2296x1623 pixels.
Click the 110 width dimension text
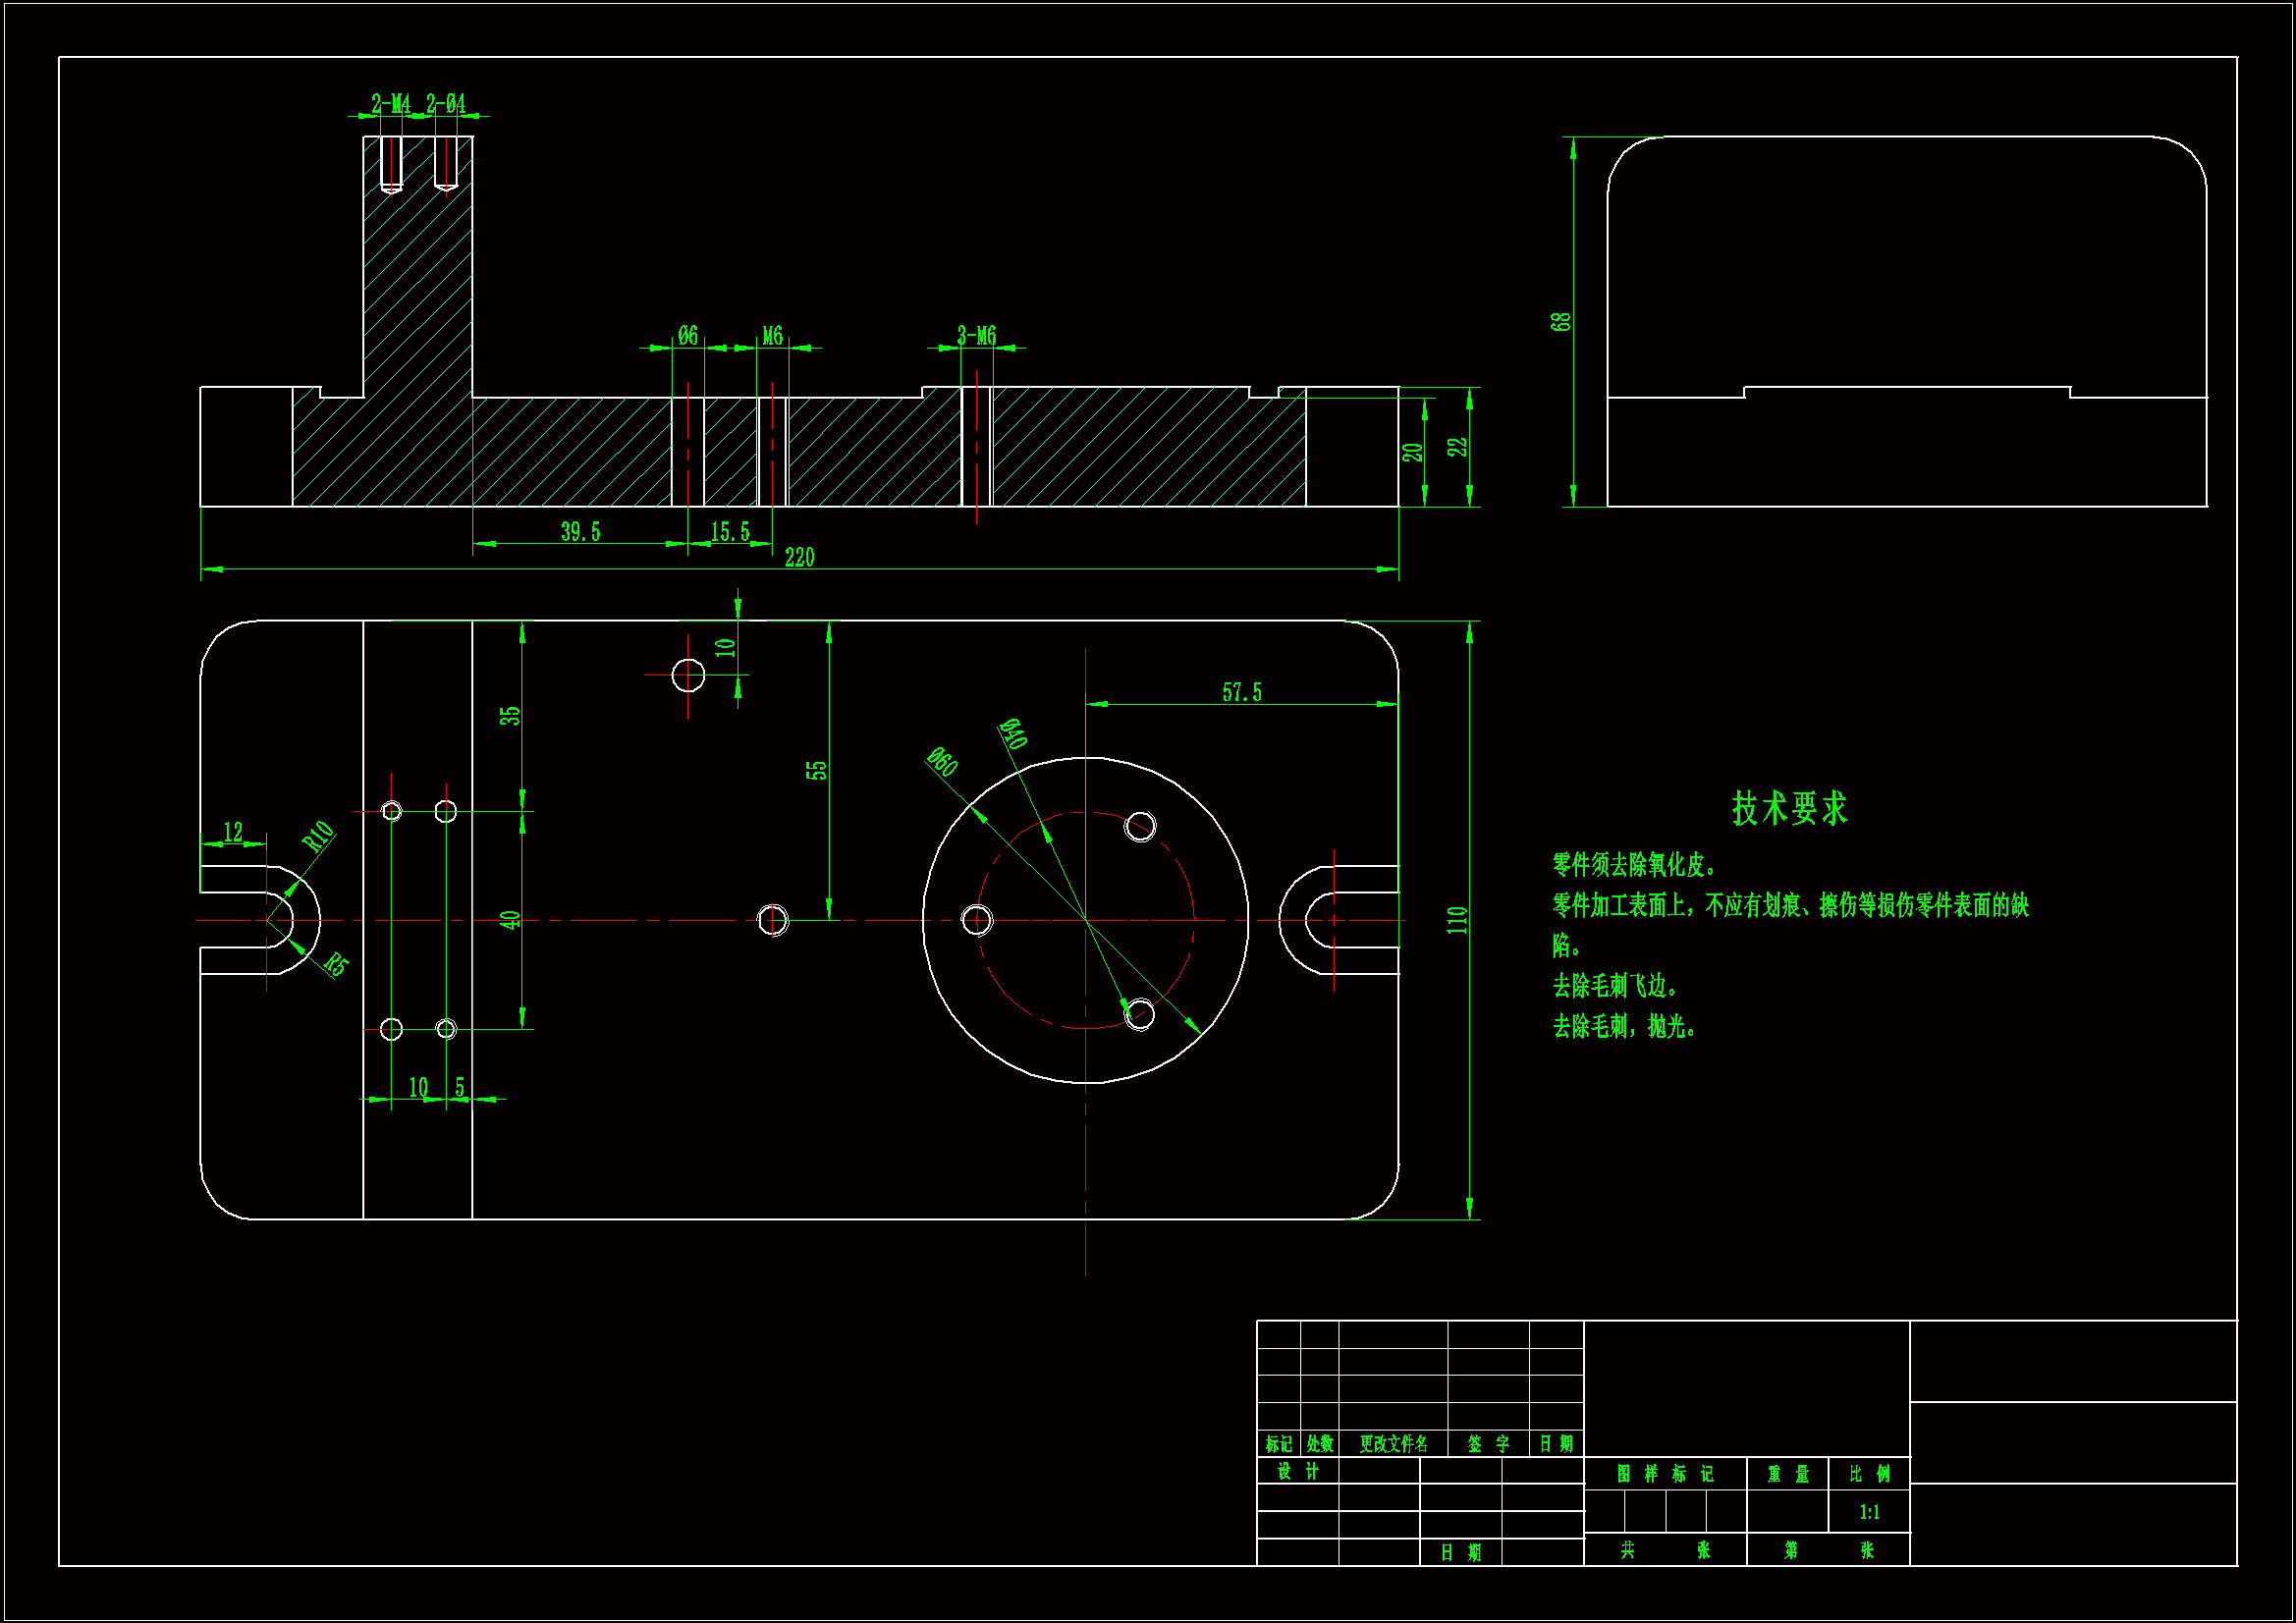click(x=1456, y=920)
